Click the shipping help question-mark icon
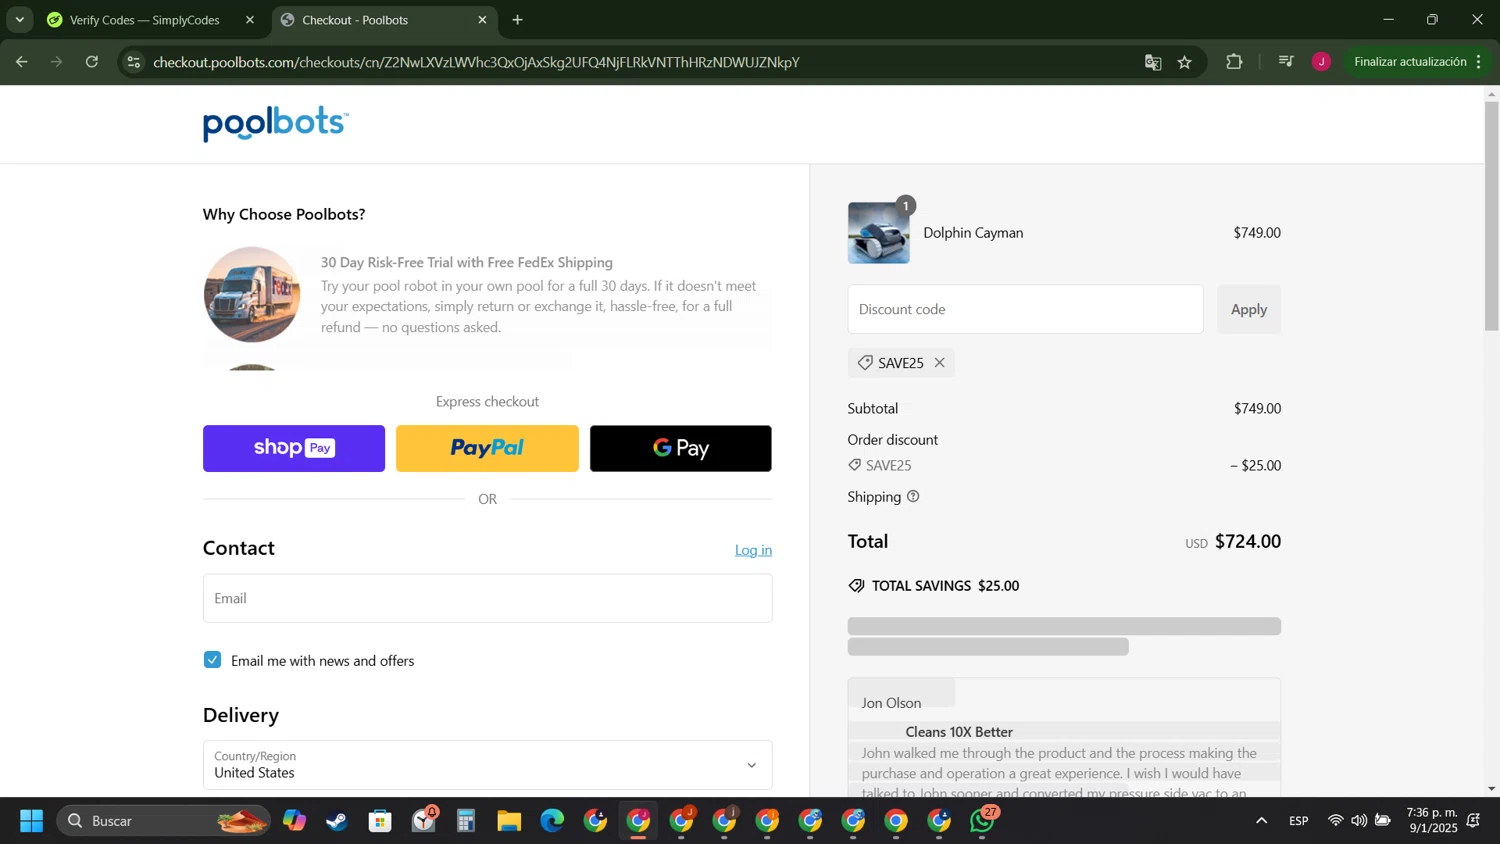Screen dimensions: 1500x844 point(913,496)
